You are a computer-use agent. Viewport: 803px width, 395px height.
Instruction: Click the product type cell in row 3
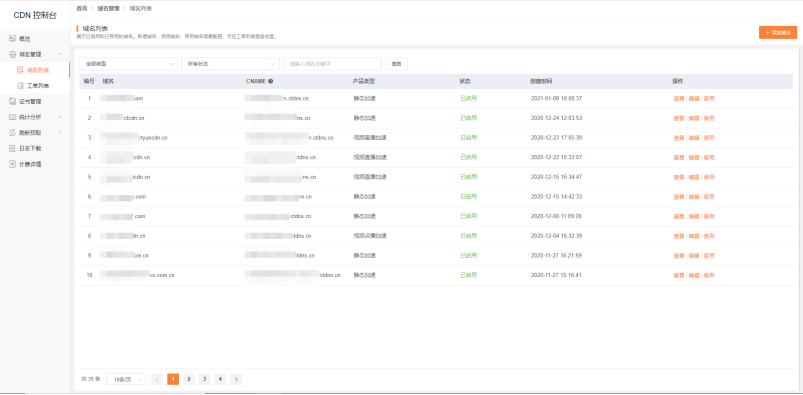coord(370,138)
